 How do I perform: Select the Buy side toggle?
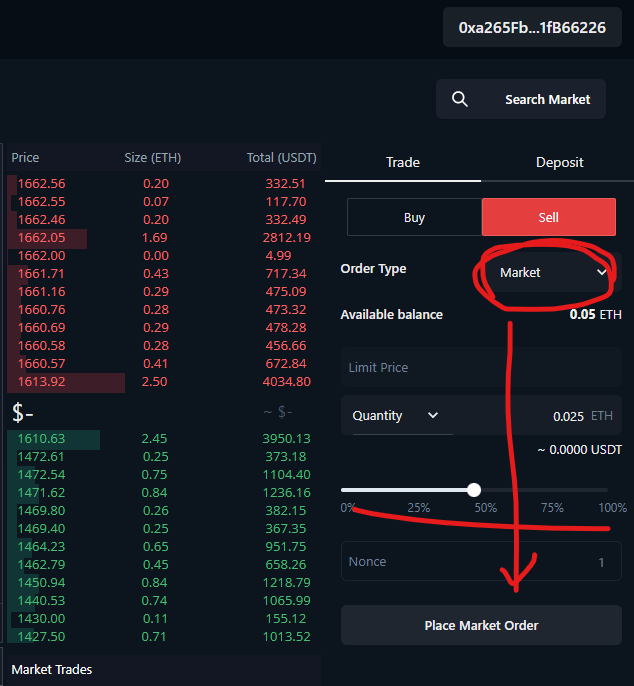tap(414, 217)
